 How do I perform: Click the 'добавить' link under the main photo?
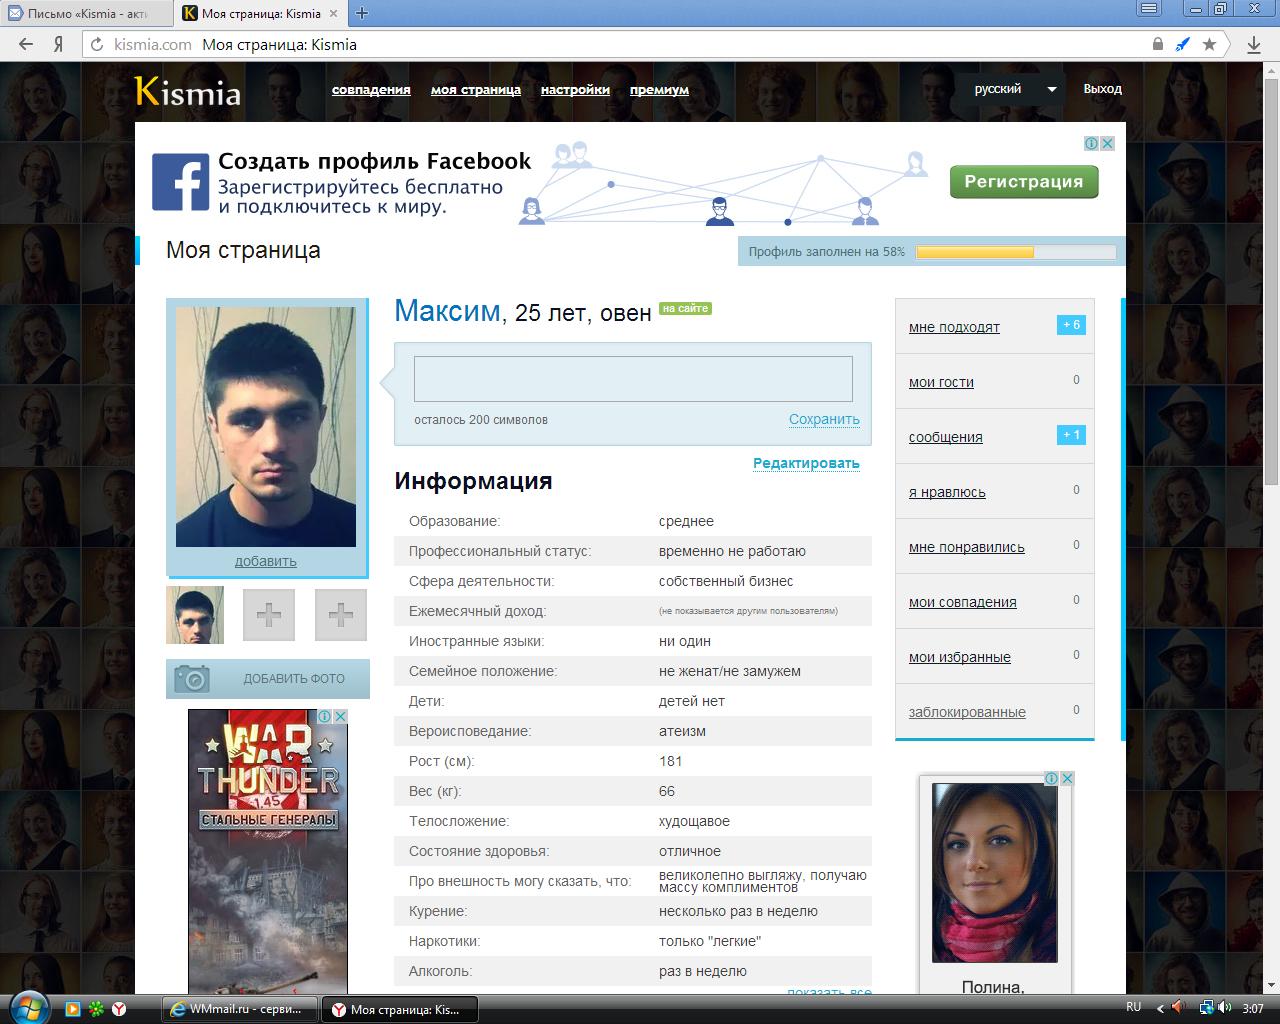(266, 561)
